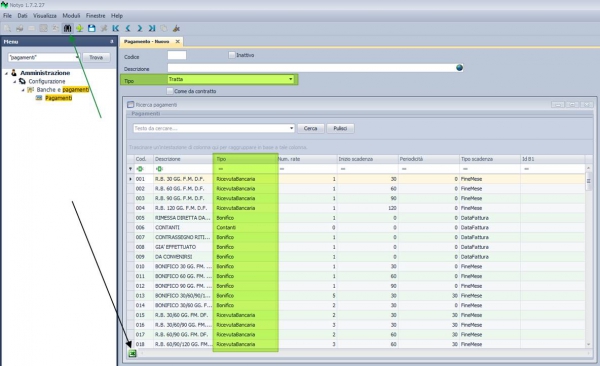Collapse the Amministrazione tree node
The image size is (600, 366).
pos(7,73)
